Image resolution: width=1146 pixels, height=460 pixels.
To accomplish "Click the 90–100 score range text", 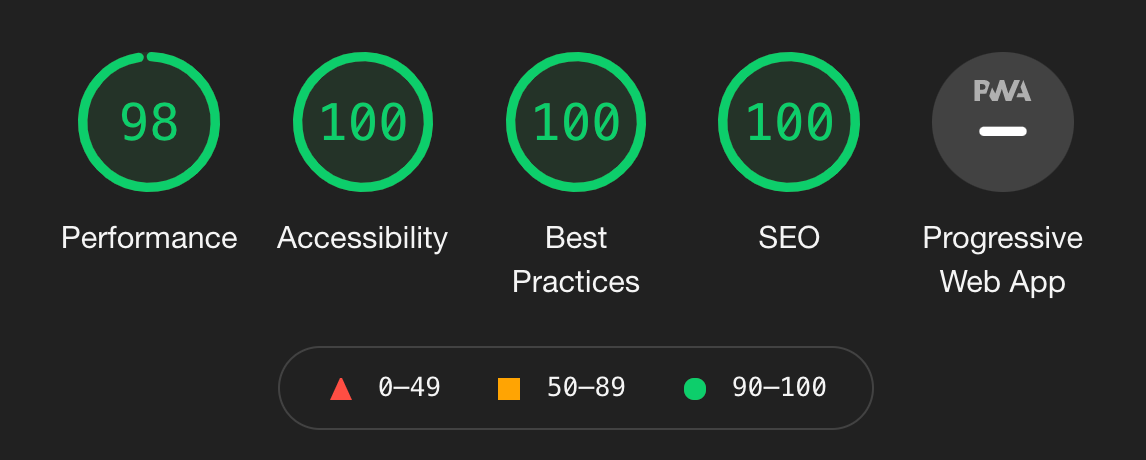I will 779,388.
